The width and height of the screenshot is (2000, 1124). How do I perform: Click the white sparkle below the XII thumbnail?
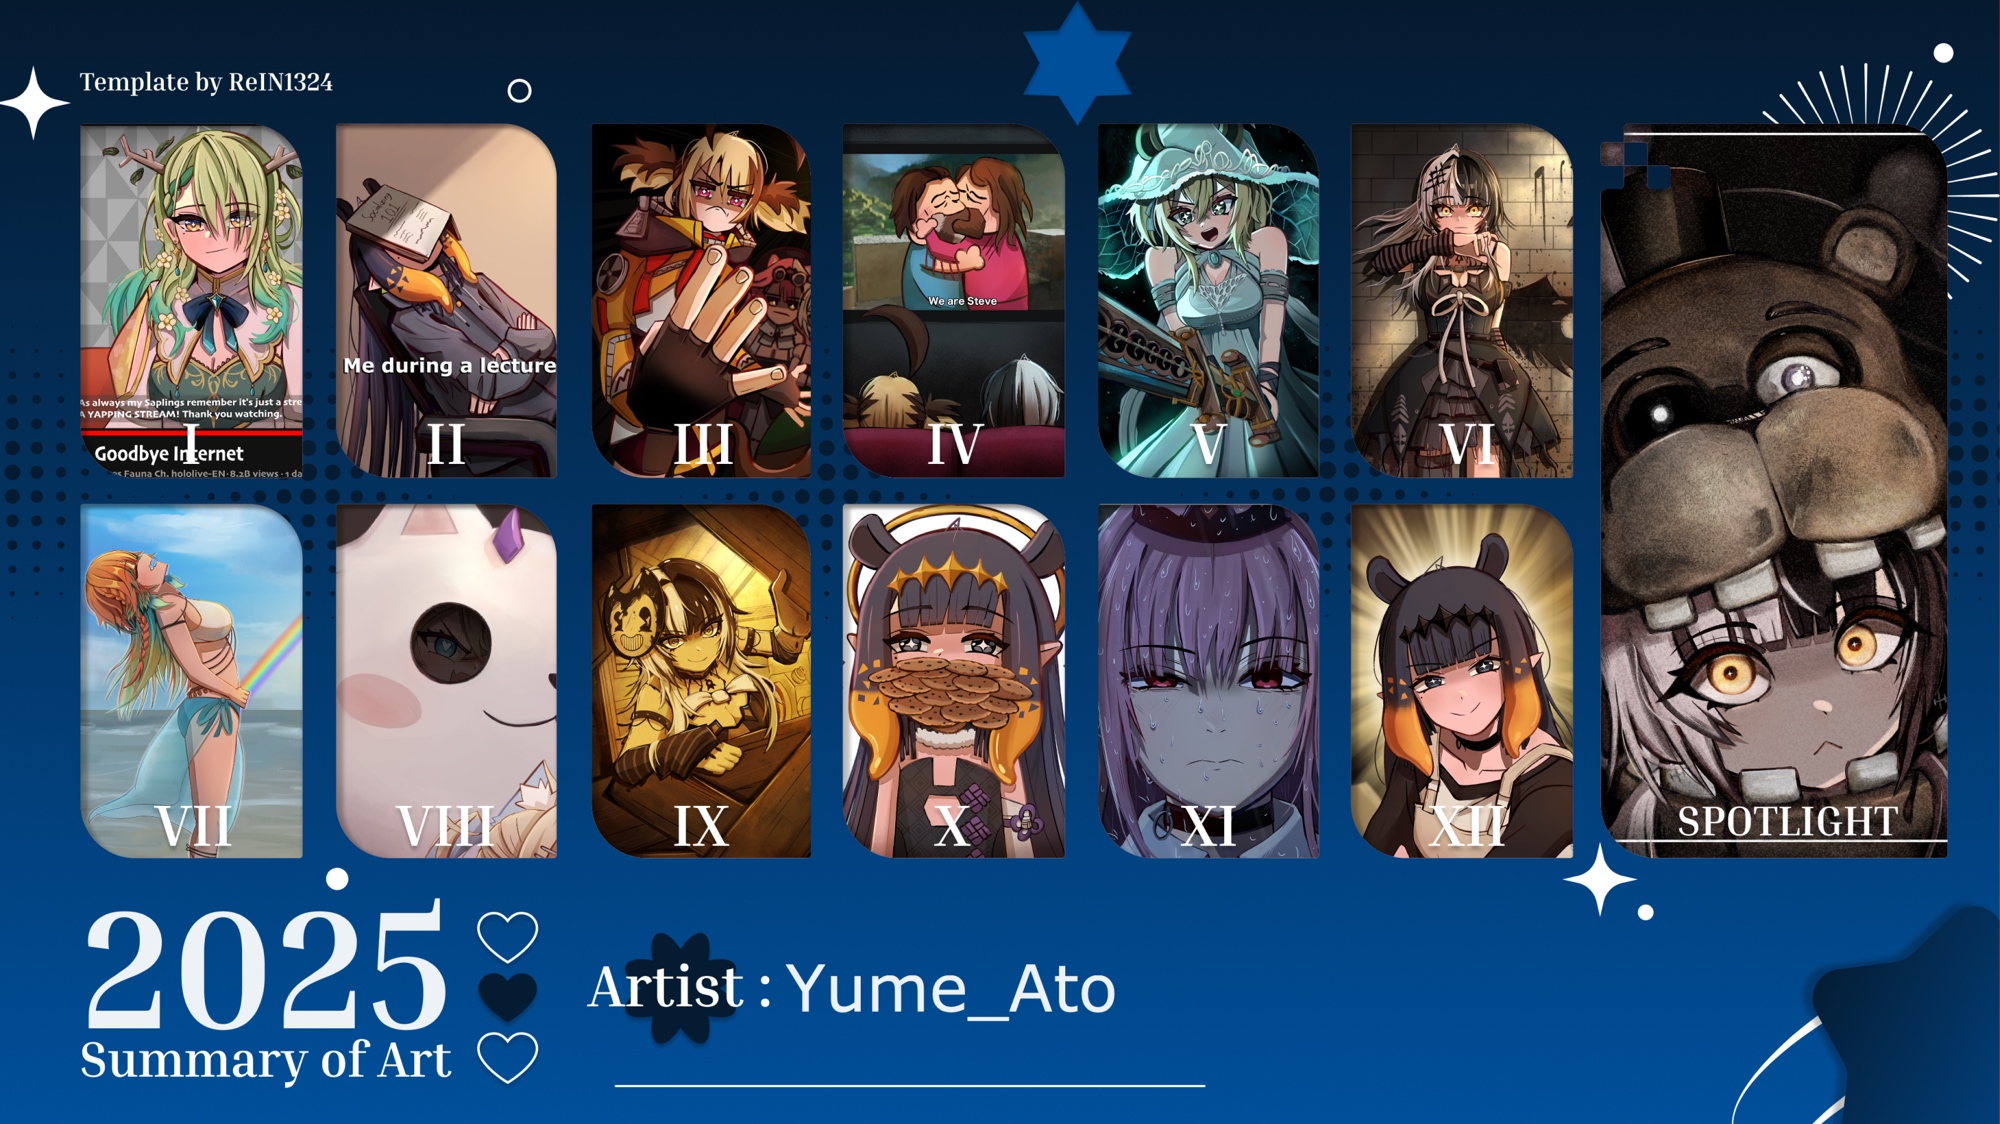click(x=1600, y=880)
